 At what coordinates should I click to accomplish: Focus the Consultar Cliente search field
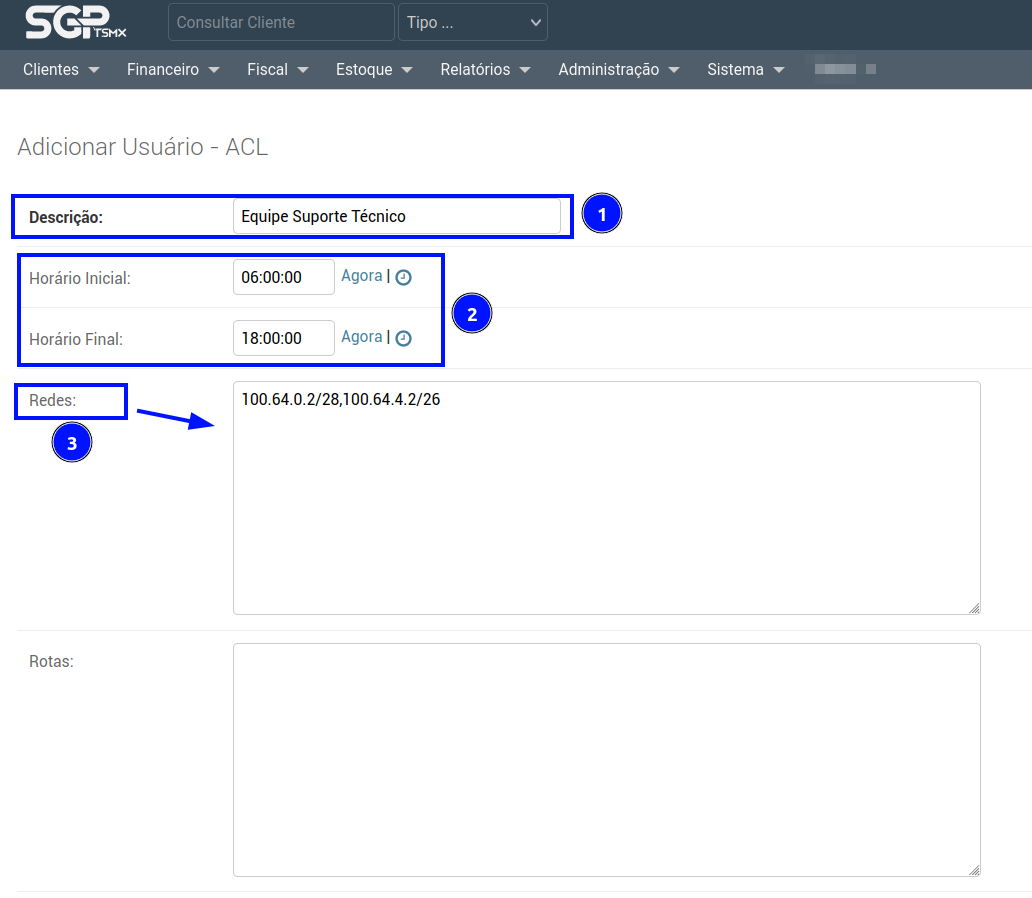pyautogui.click(x=281, y=22)
